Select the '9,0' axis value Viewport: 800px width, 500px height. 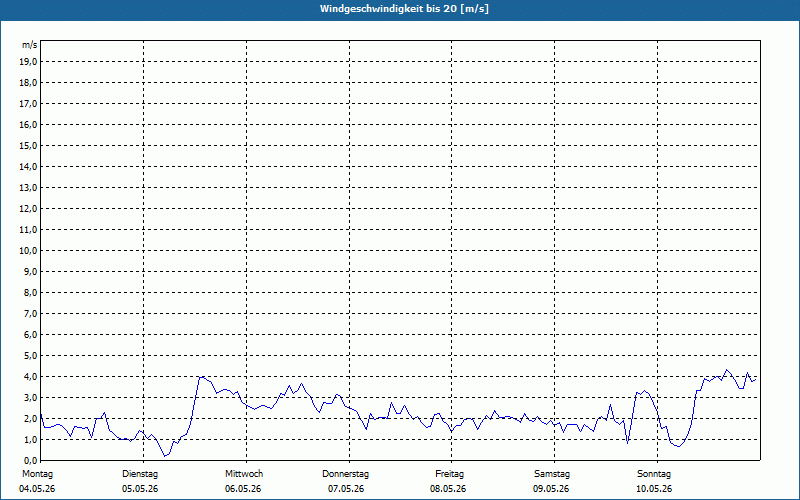click(x=30, y=271)
